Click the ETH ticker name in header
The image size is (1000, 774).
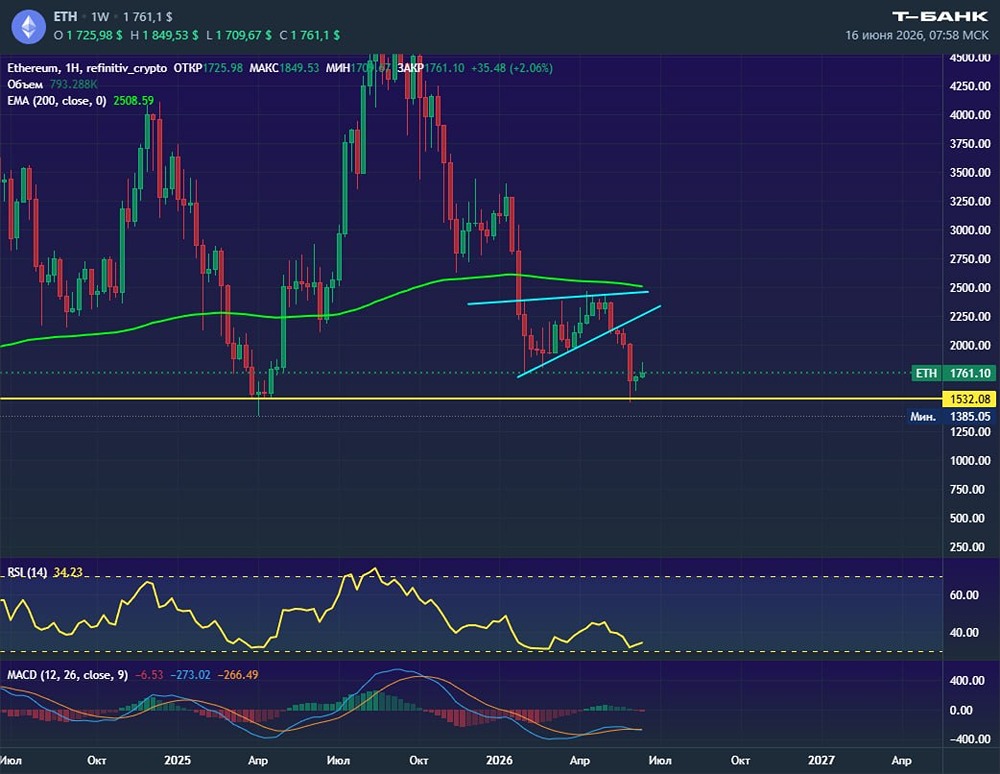65,17
